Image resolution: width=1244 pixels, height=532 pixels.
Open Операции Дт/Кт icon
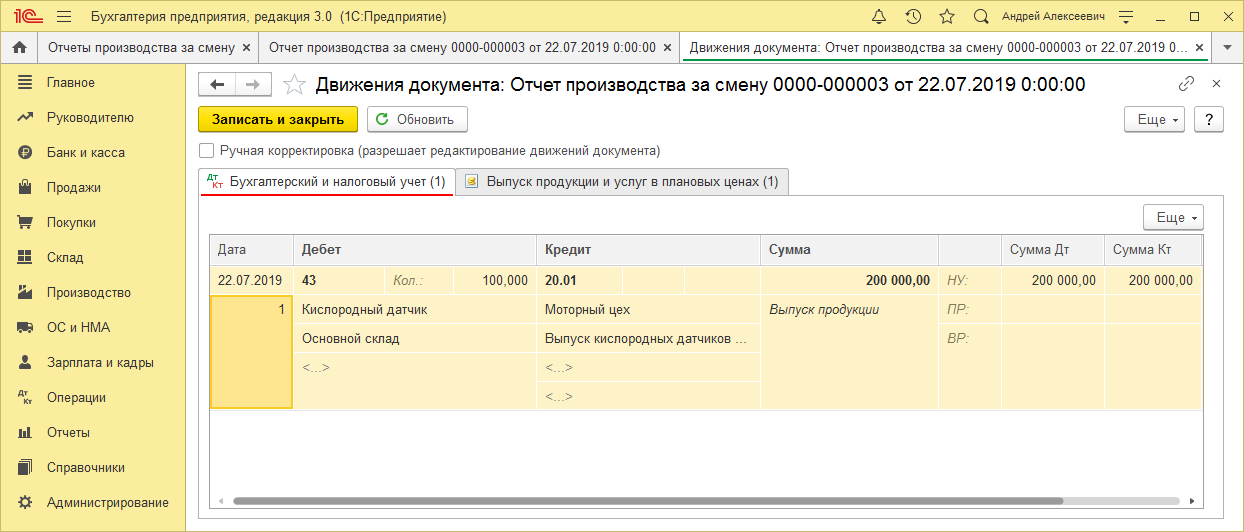pos(26,397)
